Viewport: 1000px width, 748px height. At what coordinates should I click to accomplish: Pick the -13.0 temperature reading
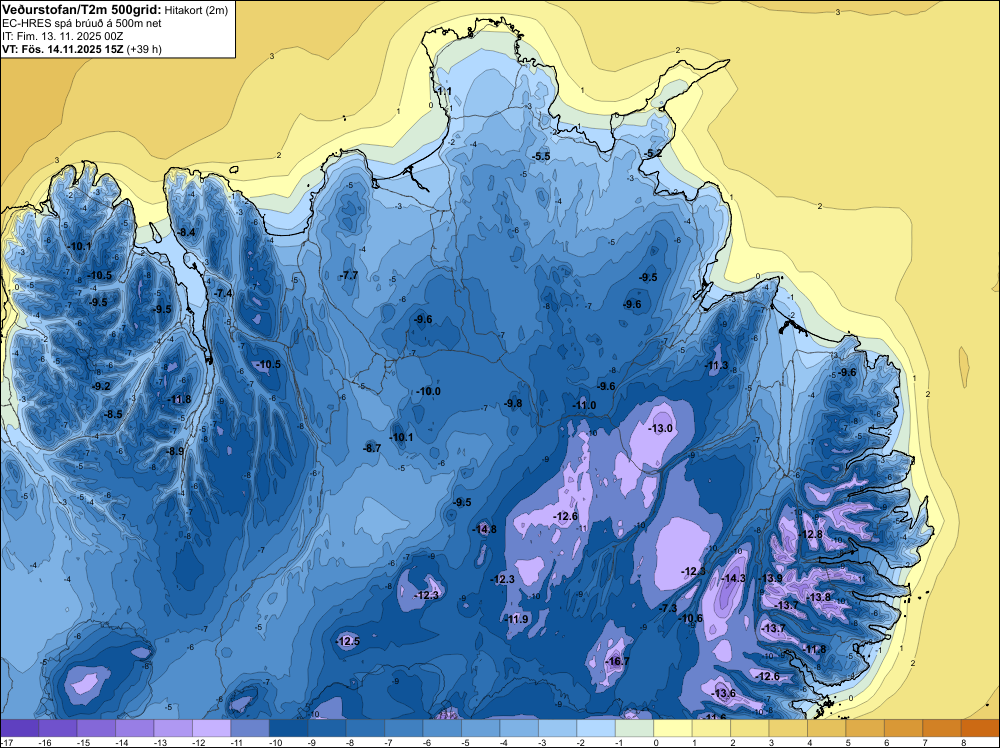[x=660, y=429]
